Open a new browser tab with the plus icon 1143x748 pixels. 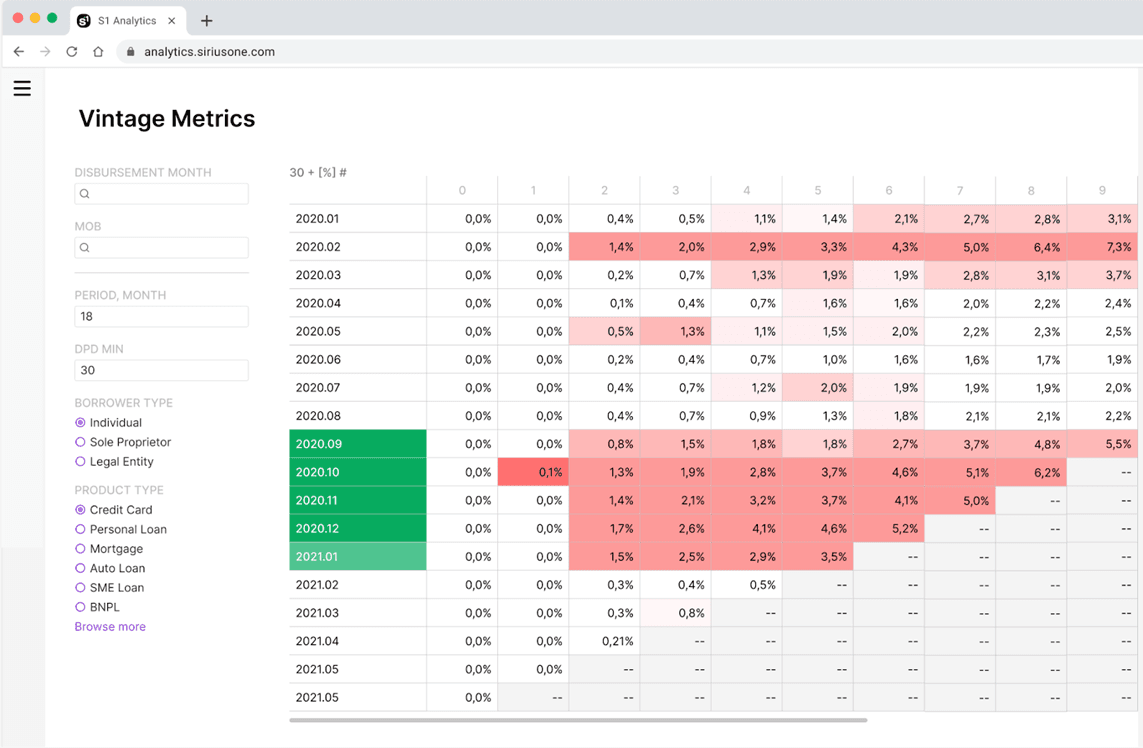pyautogui.click(x=206, y=20)
